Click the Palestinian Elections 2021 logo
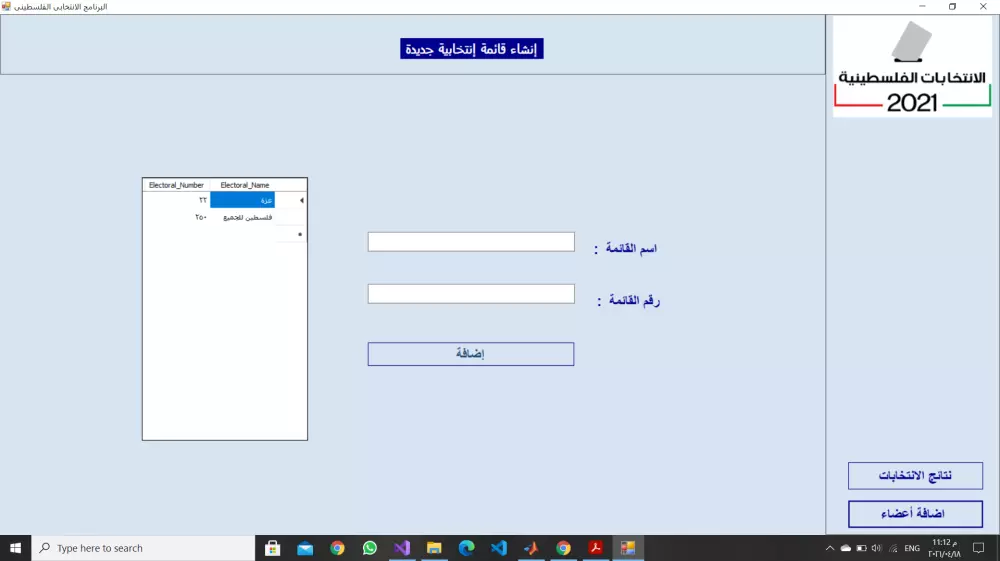Viewport: 1000px width, 561px height. click(912, 66)
